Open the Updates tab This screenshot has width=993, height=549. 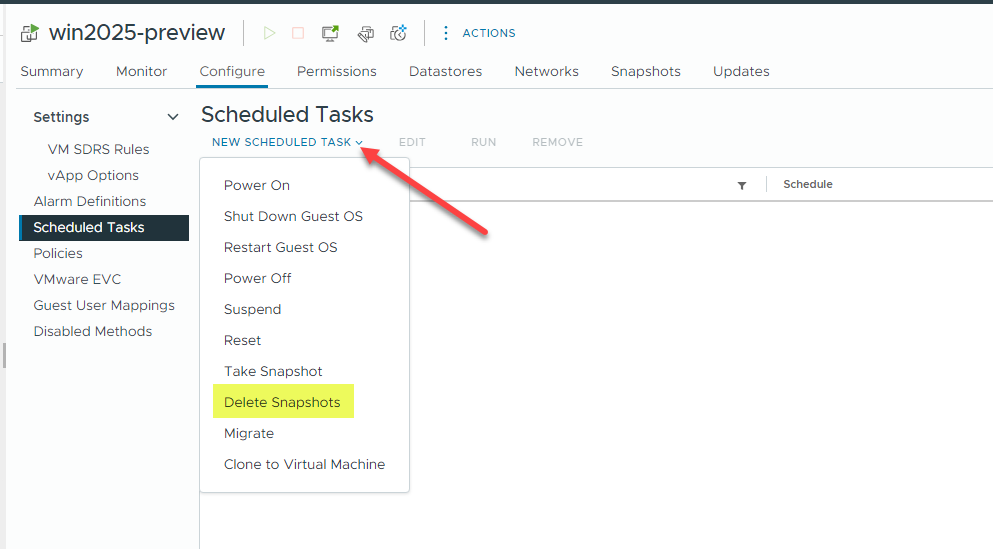point(741,72)
